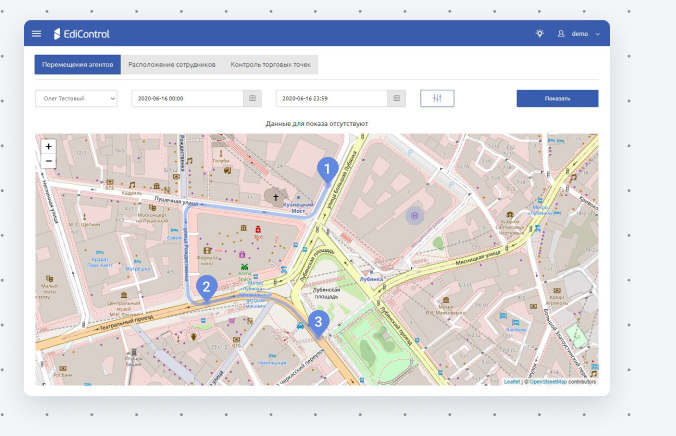Image resolution: width=676 pixels, height=436 pixels.
Task: Open calendar picker for start date
Action: [x=254, y=98]
